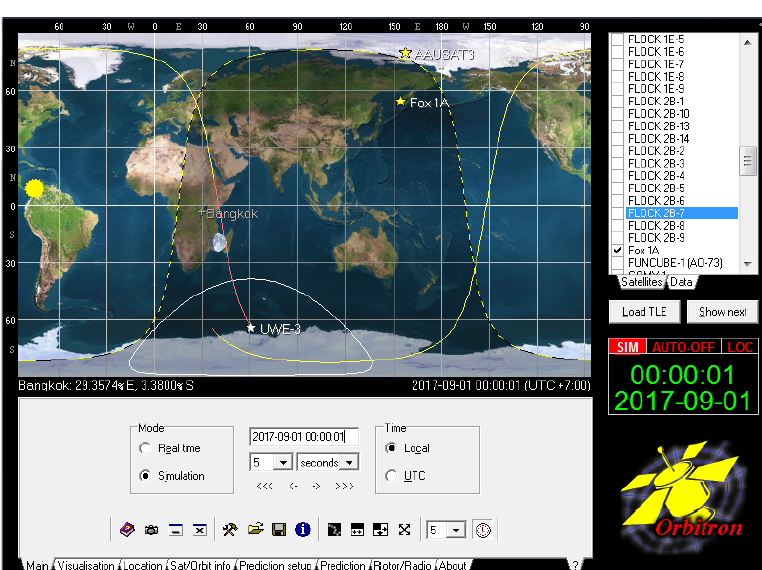Open the step value dropdown showing 5

(283, 462)
